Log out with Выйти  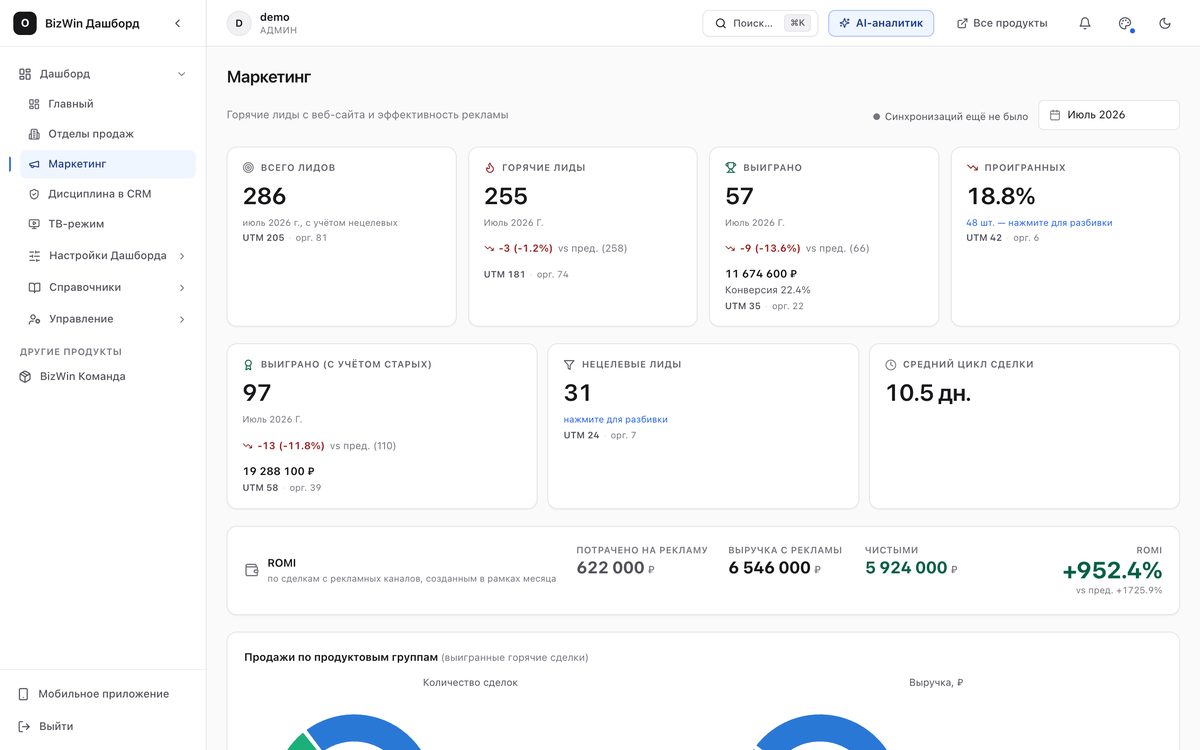[103, 726]
